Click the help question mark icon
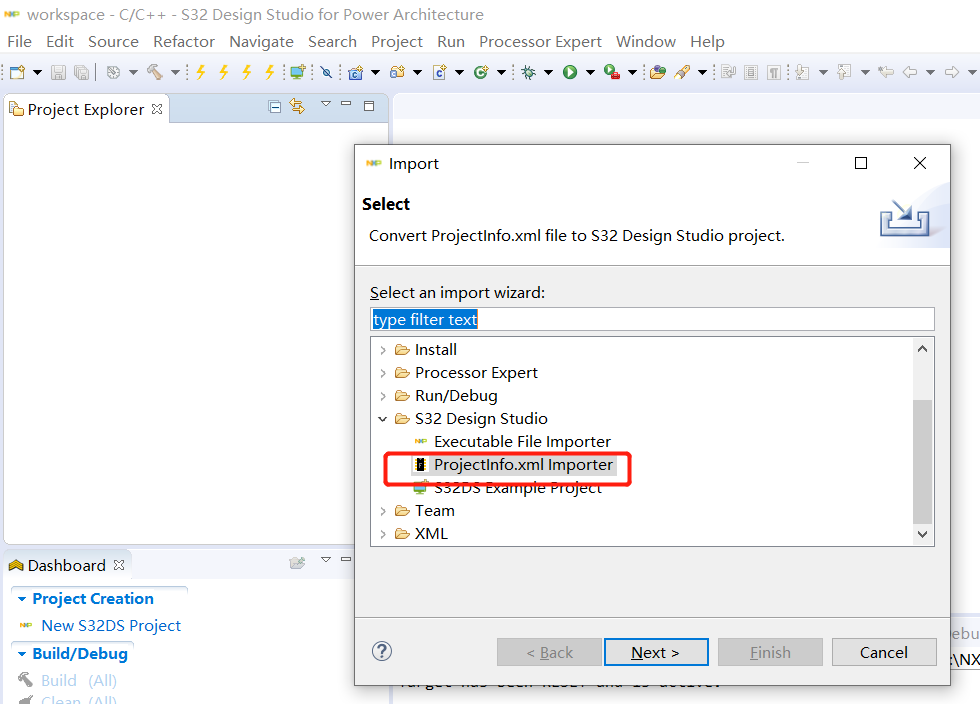Screen dimensions: 980x704 click(x=382, y=651)
